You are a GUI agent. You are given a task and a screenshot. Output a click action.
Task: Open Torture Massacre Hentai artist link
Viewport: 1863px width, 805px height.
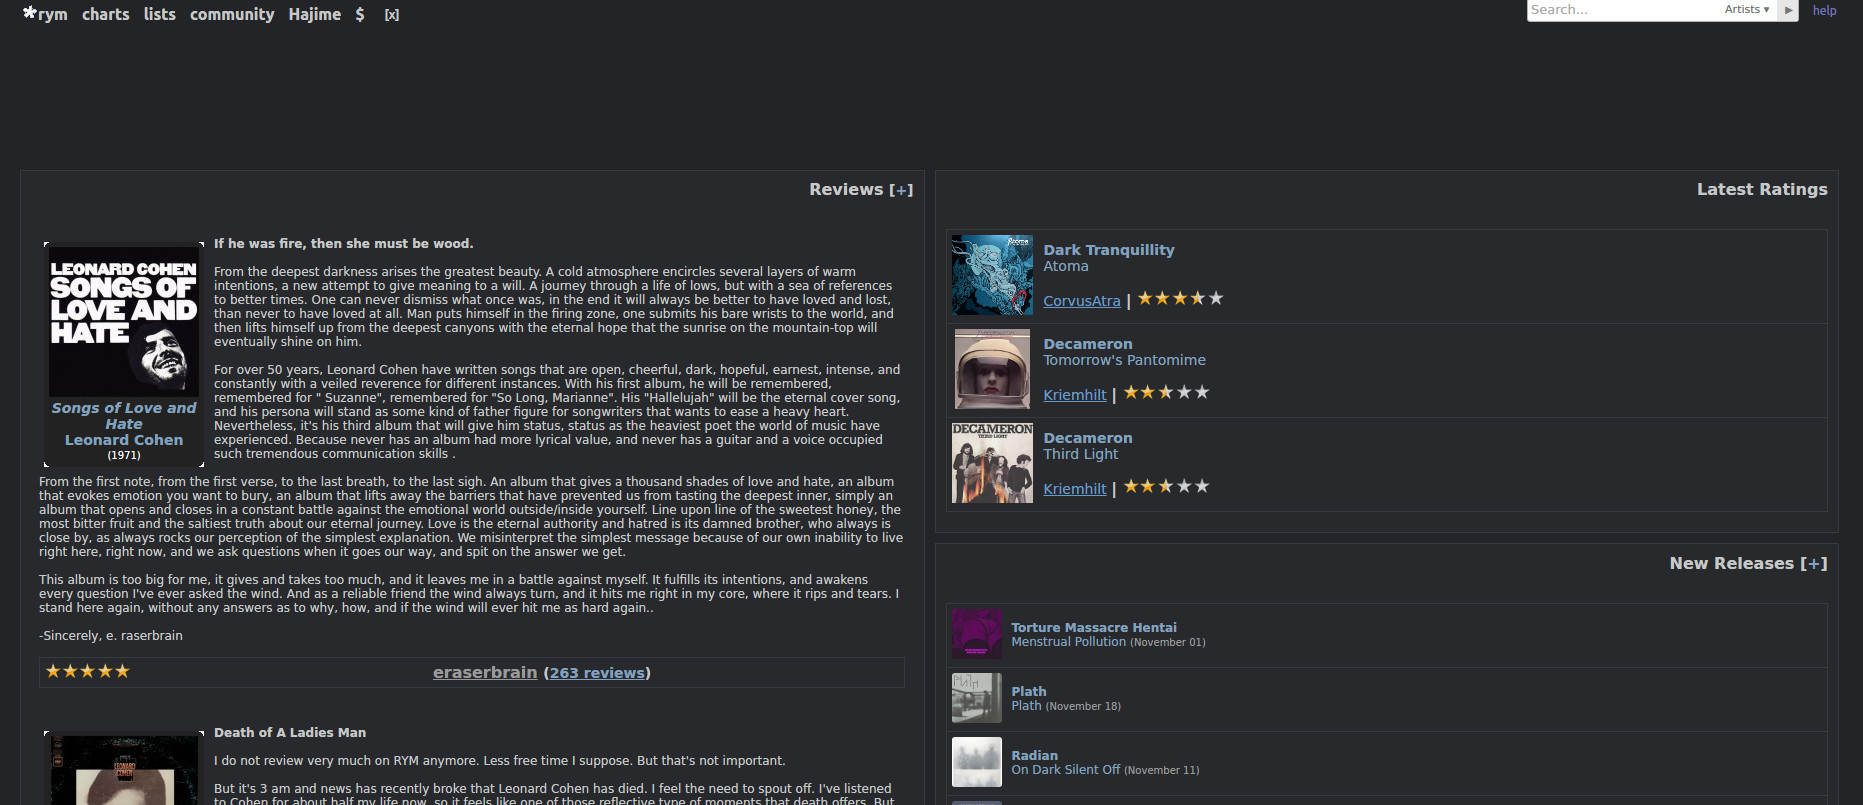[1094, 628]
